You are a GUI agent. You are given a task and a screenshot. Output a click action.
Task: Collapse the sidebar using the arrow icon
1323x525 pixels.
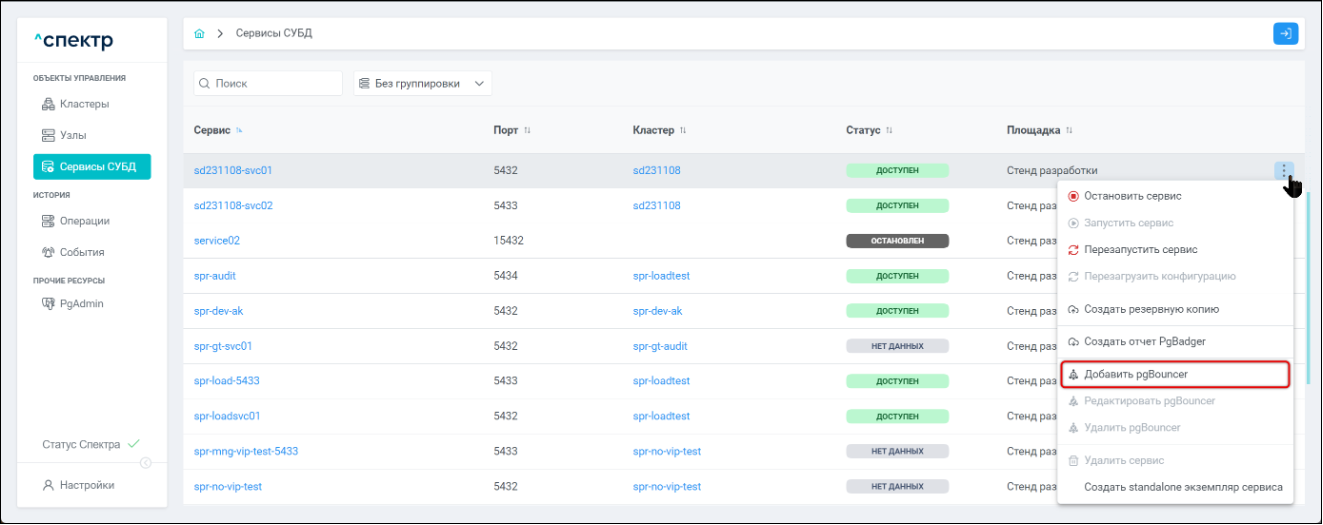coord(146,462)
